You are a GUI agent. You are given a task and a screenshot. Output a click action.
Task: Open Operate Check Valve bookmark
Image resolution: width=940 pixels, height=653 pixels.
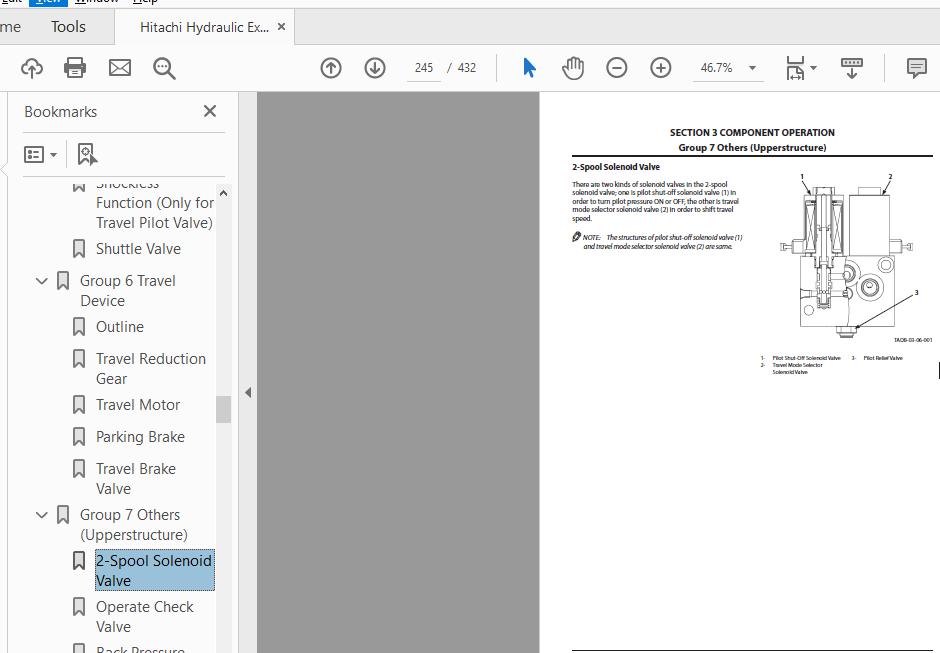coord(144,616)
